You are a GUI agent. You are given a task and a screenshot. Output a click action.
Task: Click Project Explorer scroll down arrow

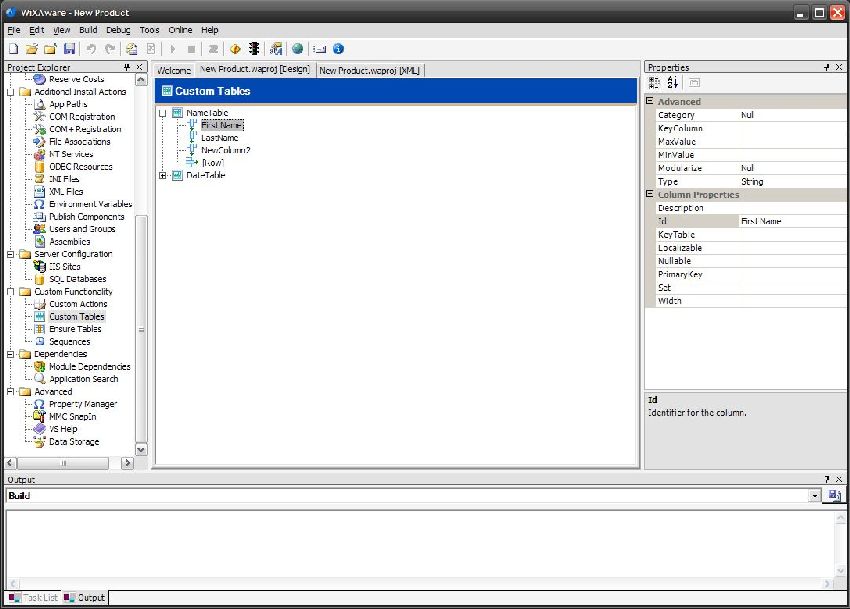(x=141, y=450)
